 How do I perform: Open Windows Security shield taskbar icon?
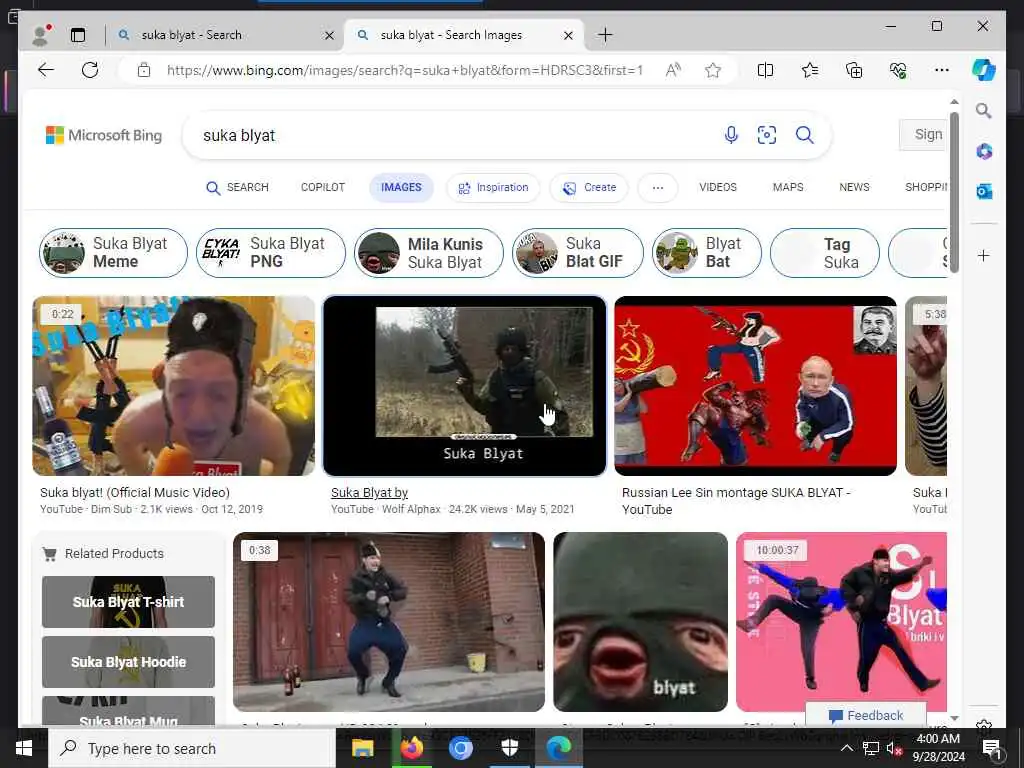point(509,748)
